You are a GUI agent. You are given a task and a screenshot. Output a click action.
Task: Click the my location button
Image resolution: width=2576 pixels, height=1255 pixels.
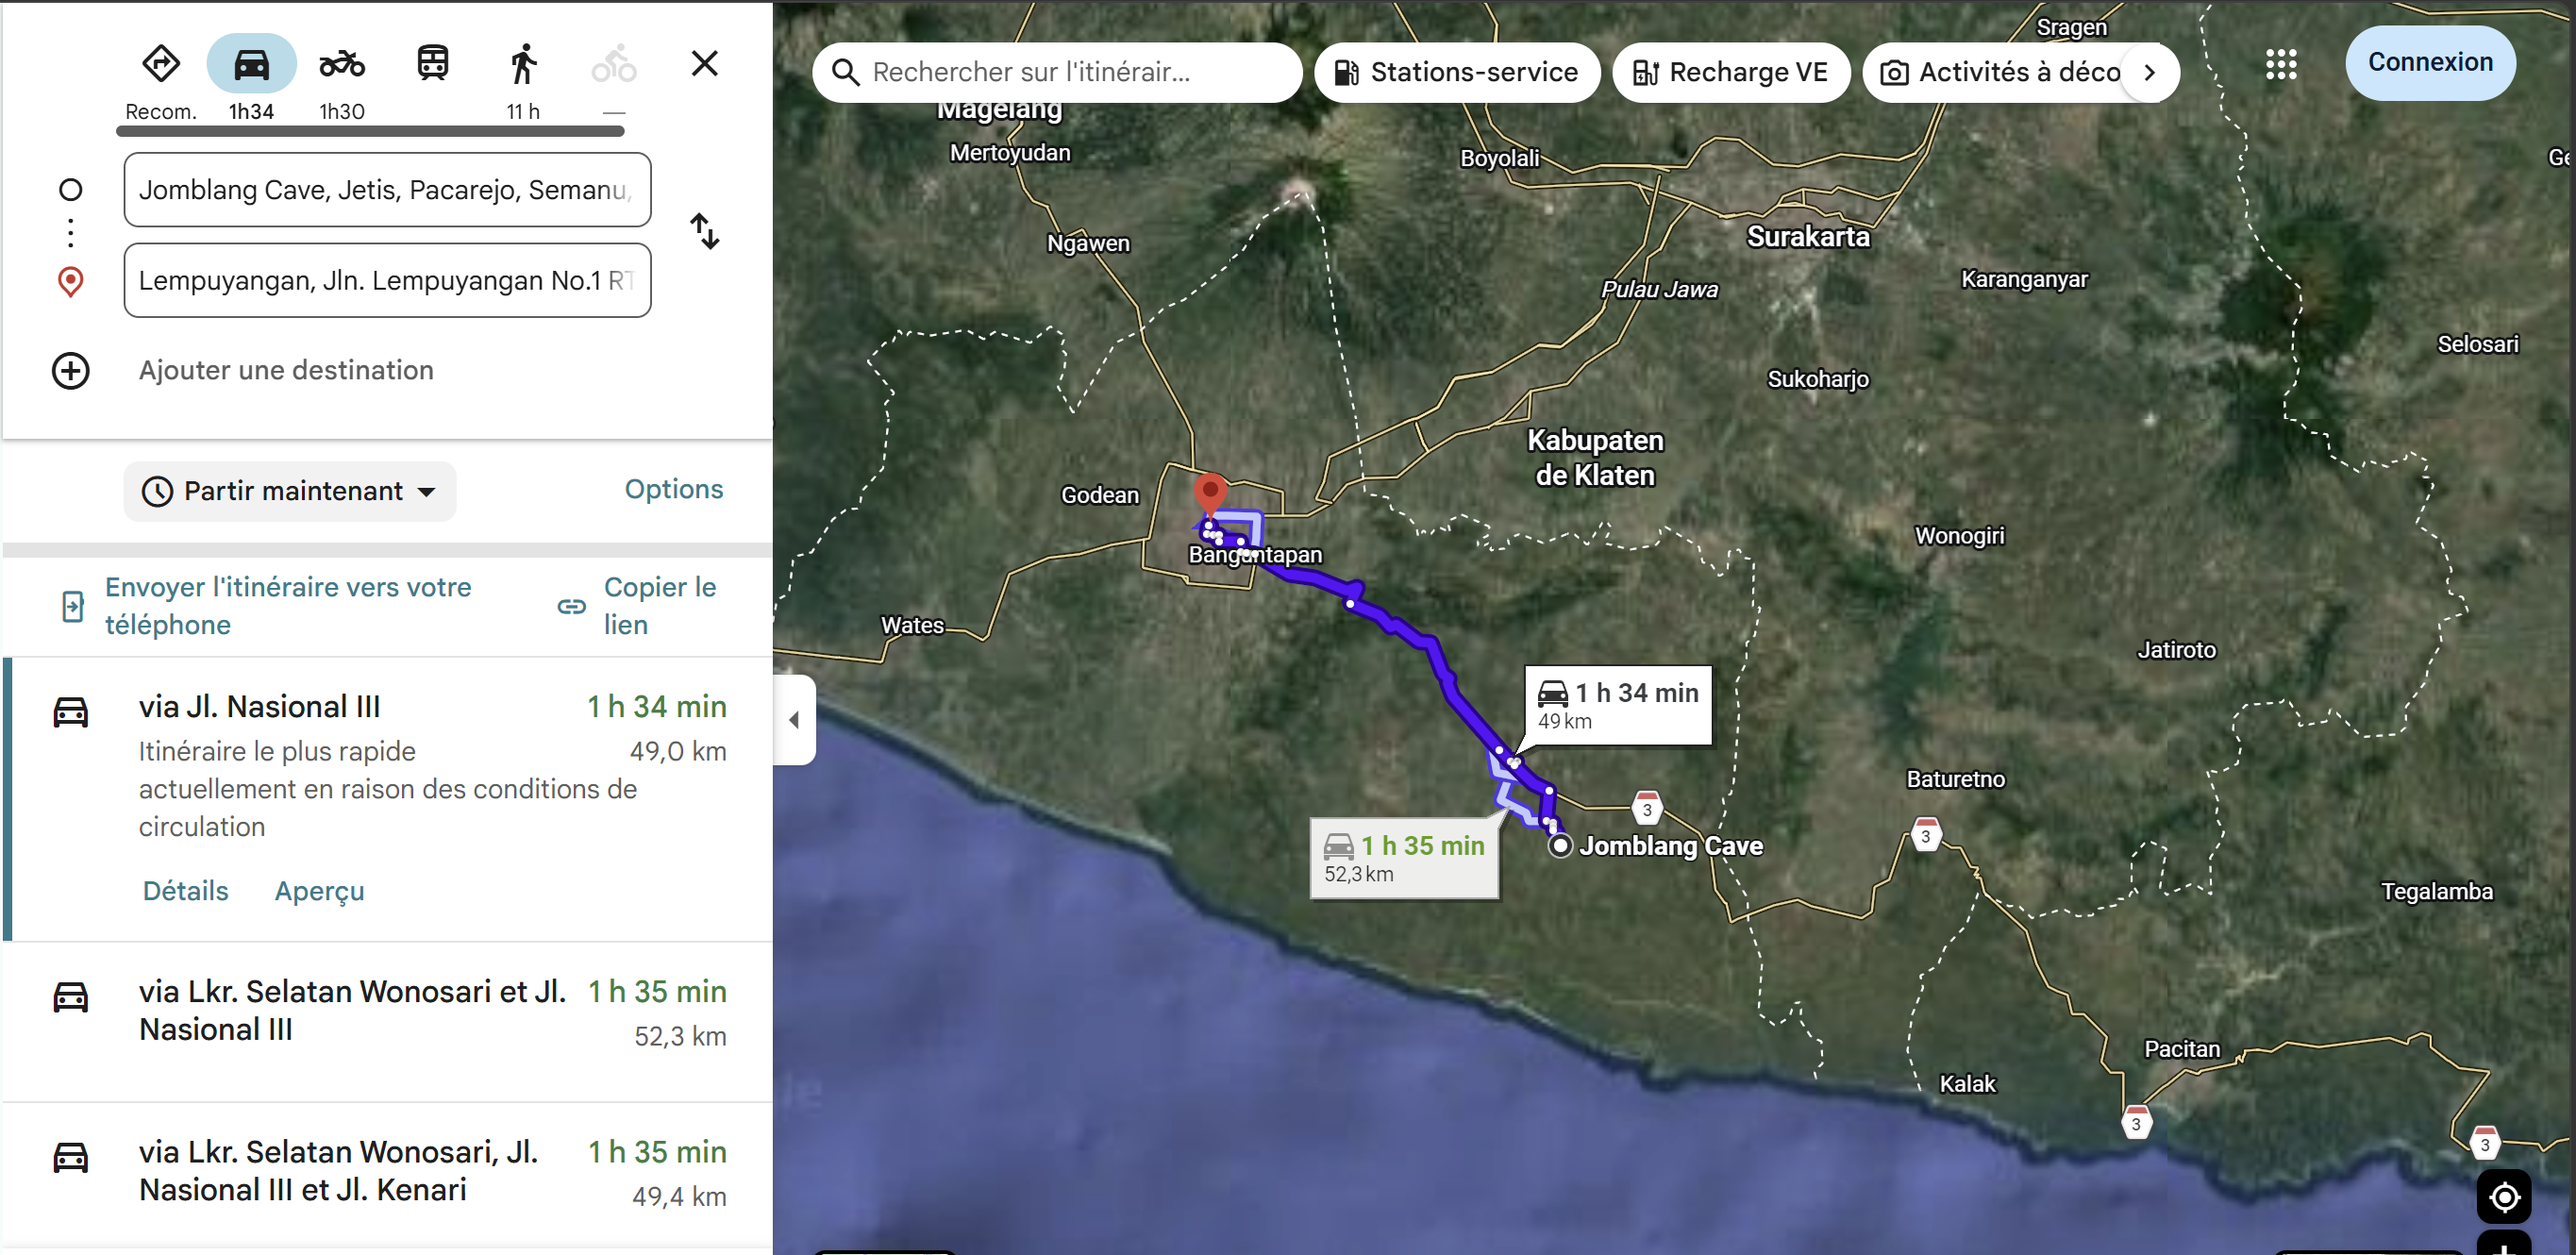click(2504, 1196)
